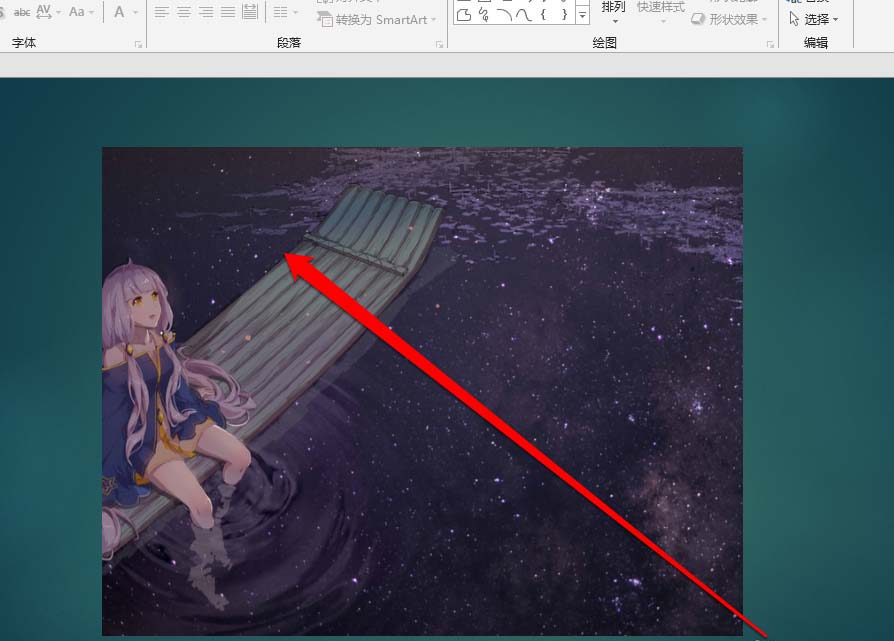Open the 选择 select dropdown

pos(814,19)
